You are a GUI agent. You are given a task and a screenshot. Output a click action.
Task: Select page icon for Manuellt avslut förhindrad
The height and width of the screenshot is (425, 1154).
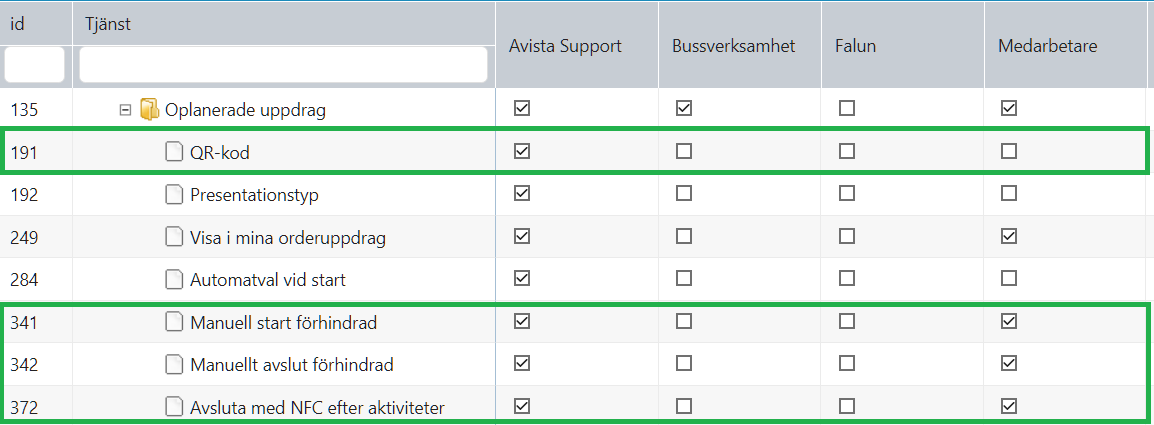tap(174, 364)
